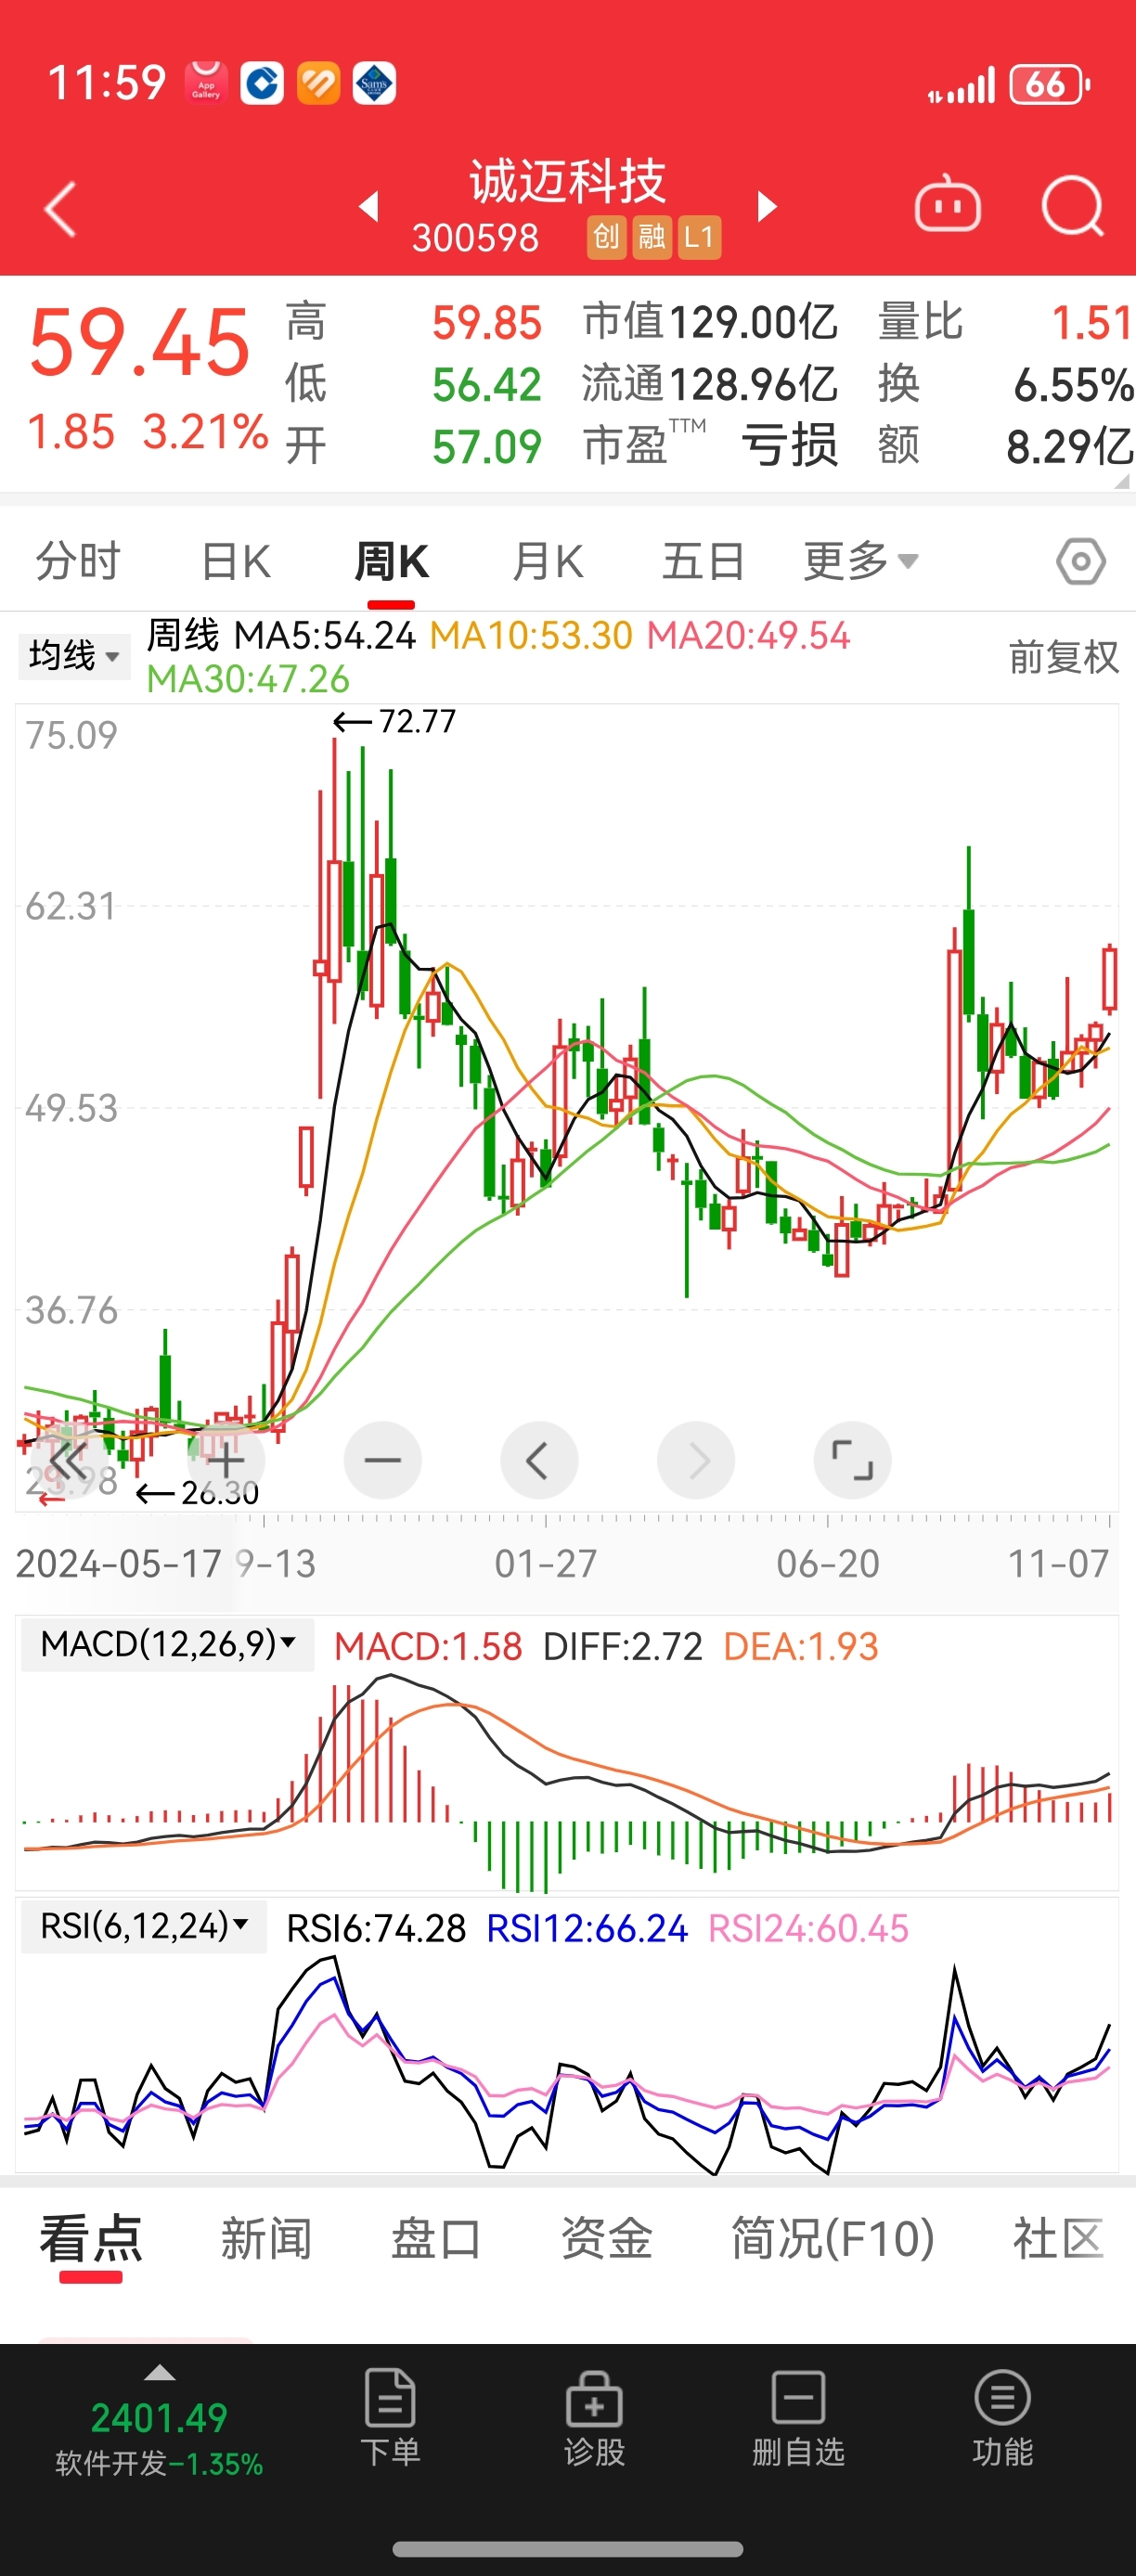
Task: Open the 简况(F10) tab
Action: [832, 2238]
